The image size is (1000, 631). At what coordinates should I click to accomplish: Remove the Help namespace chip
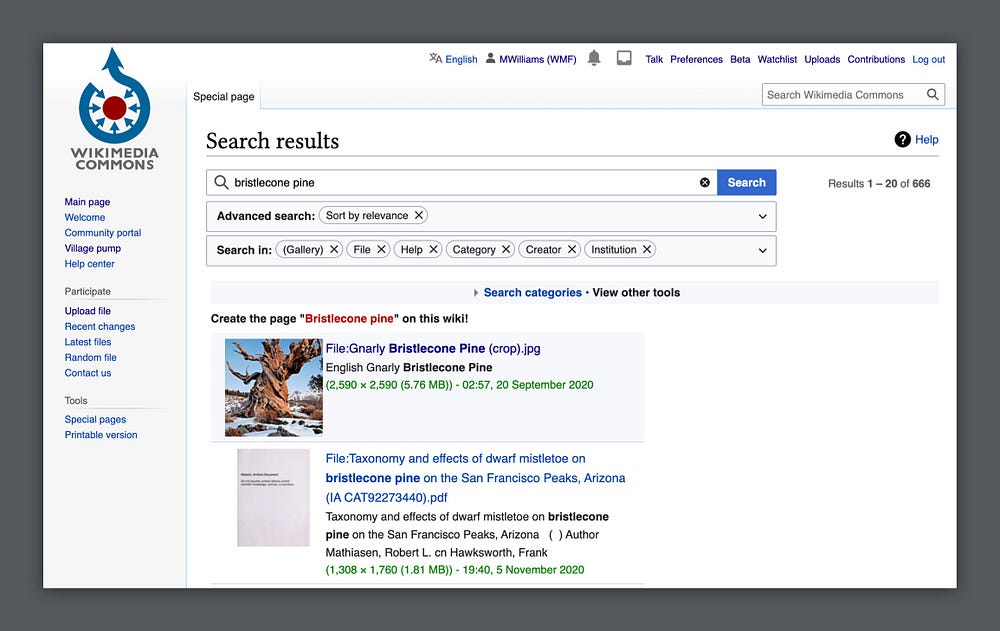[434, 249]
